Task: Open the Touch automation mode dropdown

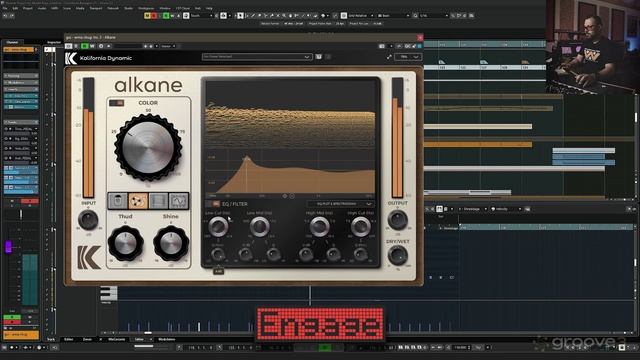Action: tap(202, 16)
